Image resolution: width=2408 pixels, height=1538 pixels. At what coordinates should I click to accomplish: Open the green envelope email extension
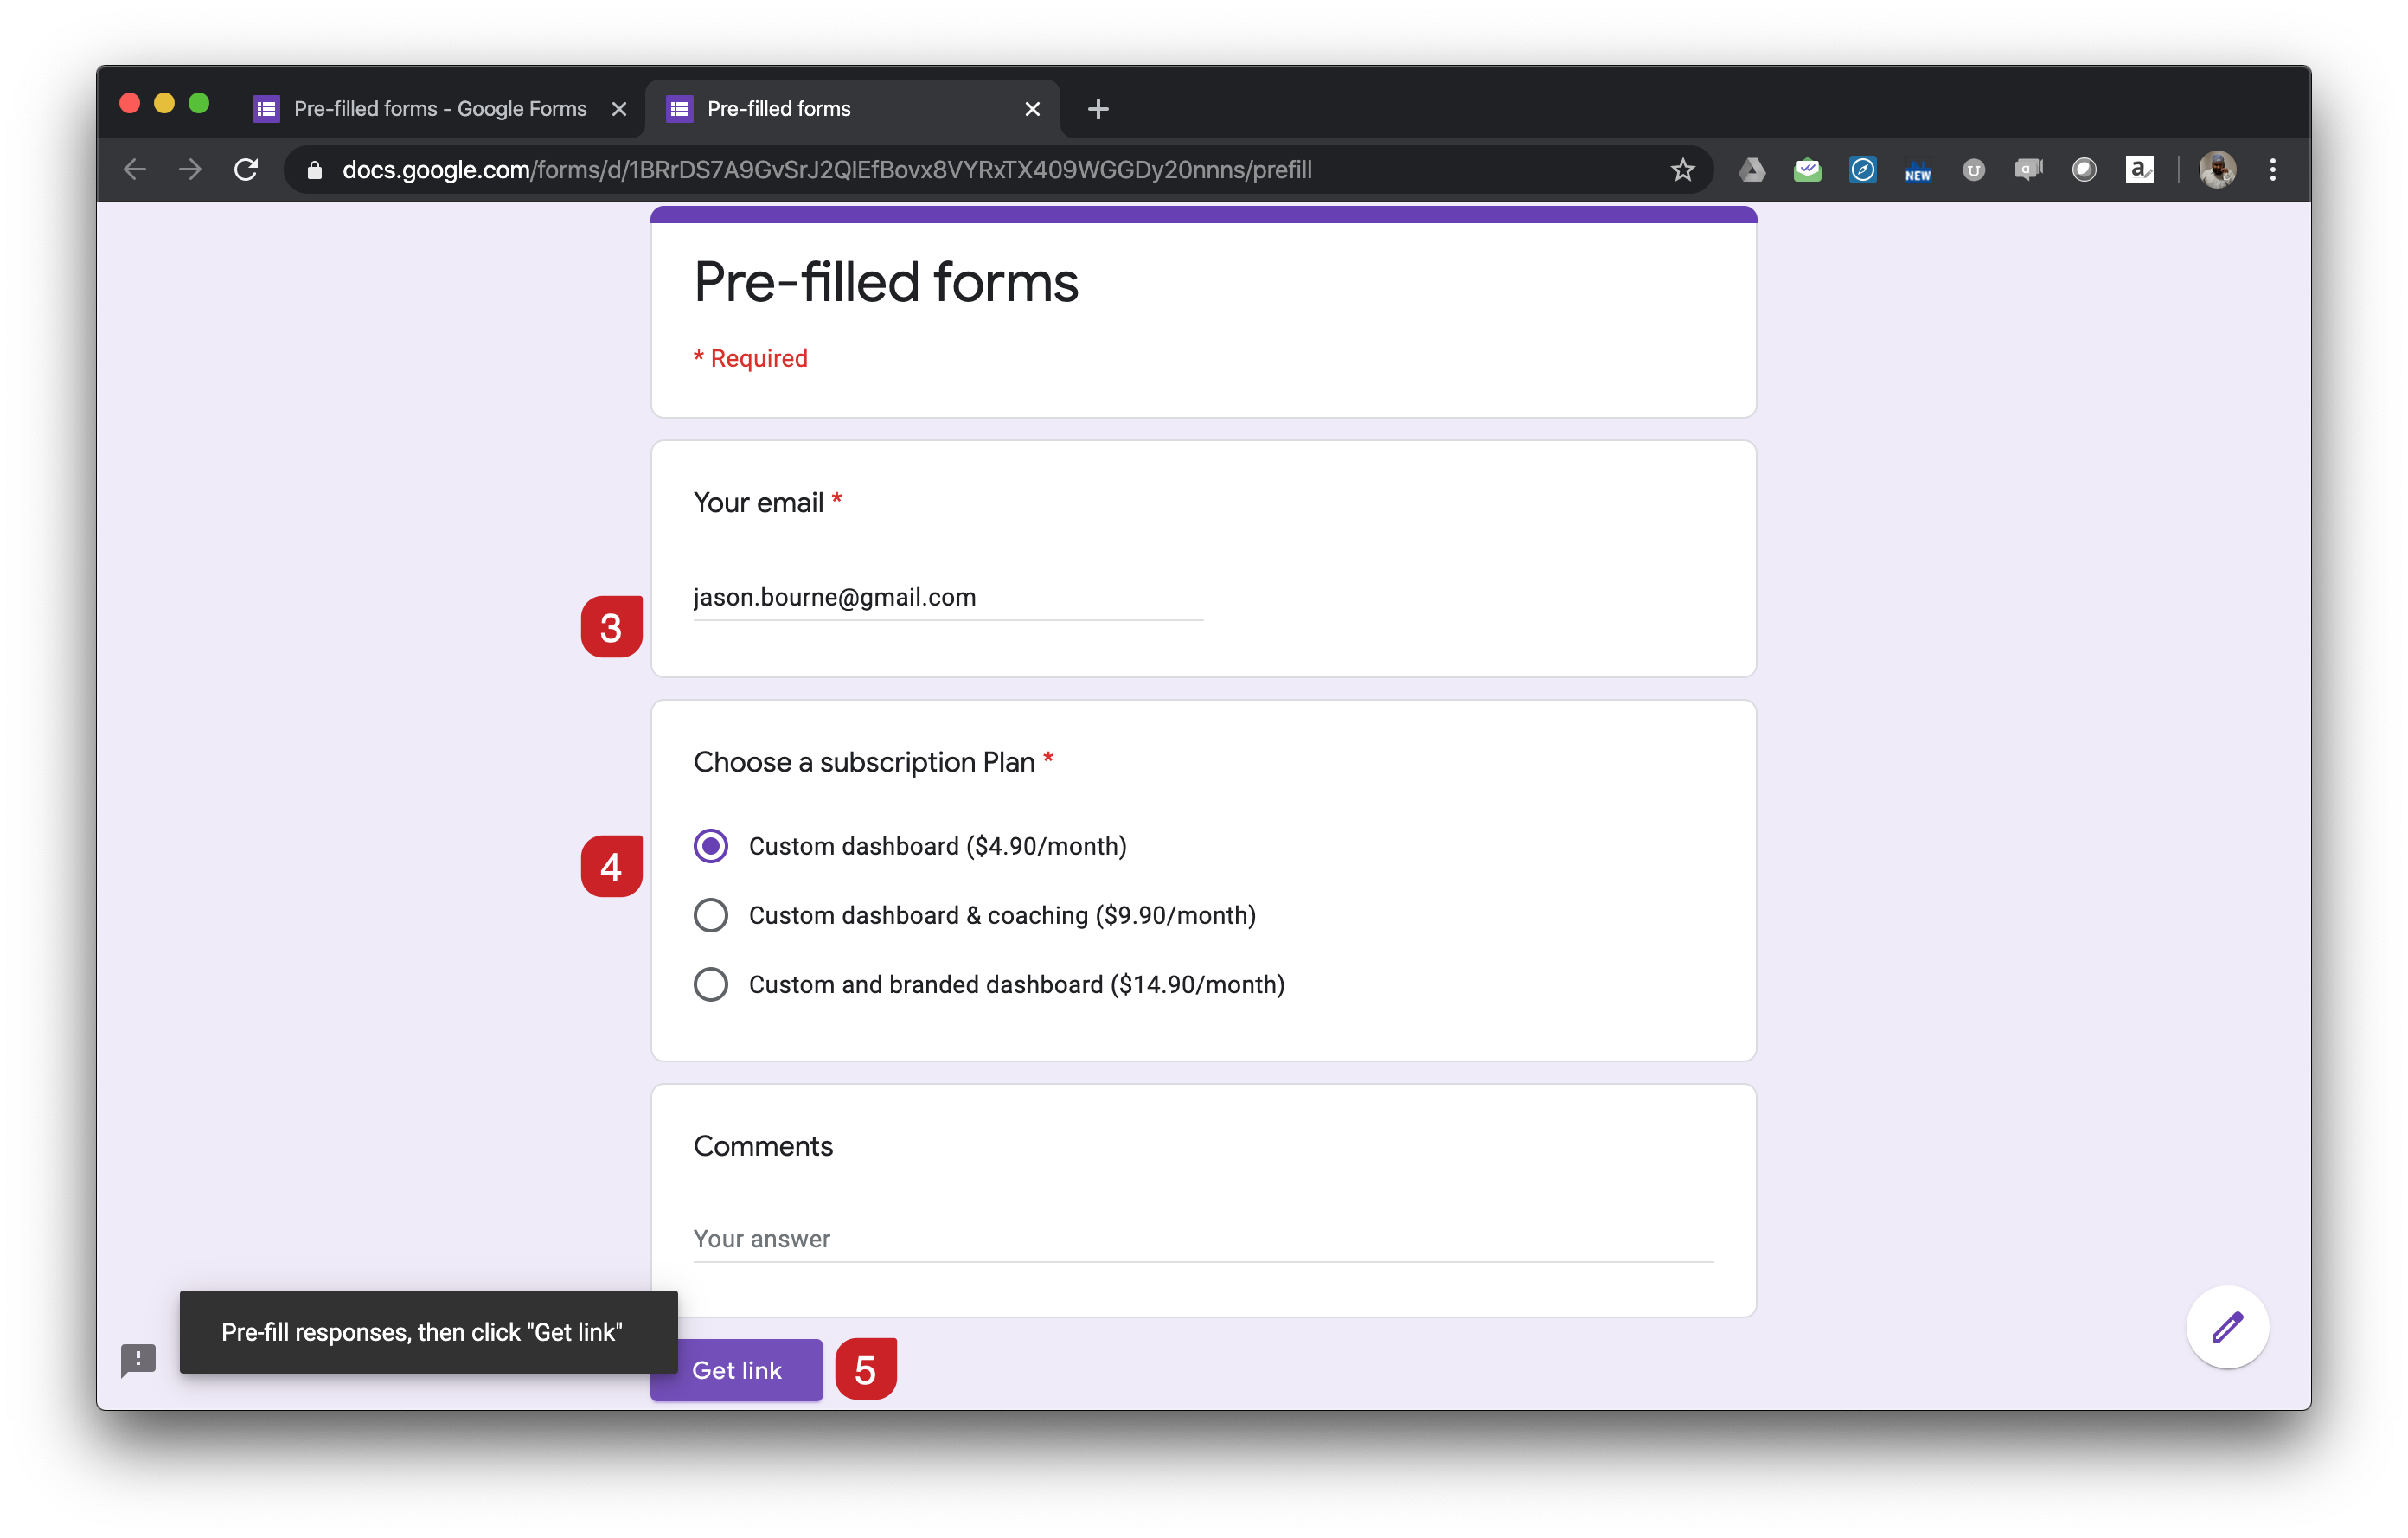click(x=1808, y=170)
